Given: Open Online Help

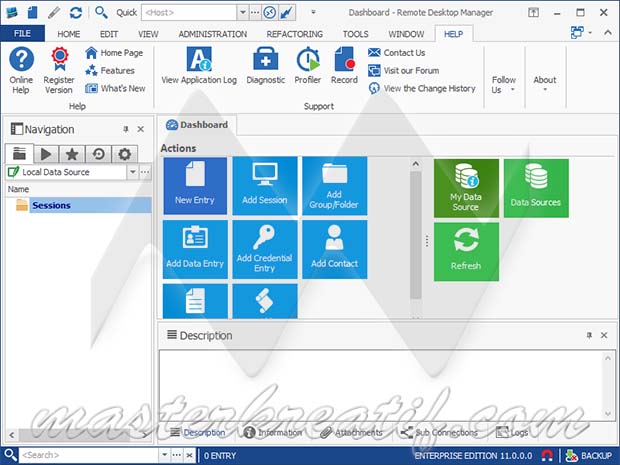Looking at the screenshot, I should click(21, 70).
